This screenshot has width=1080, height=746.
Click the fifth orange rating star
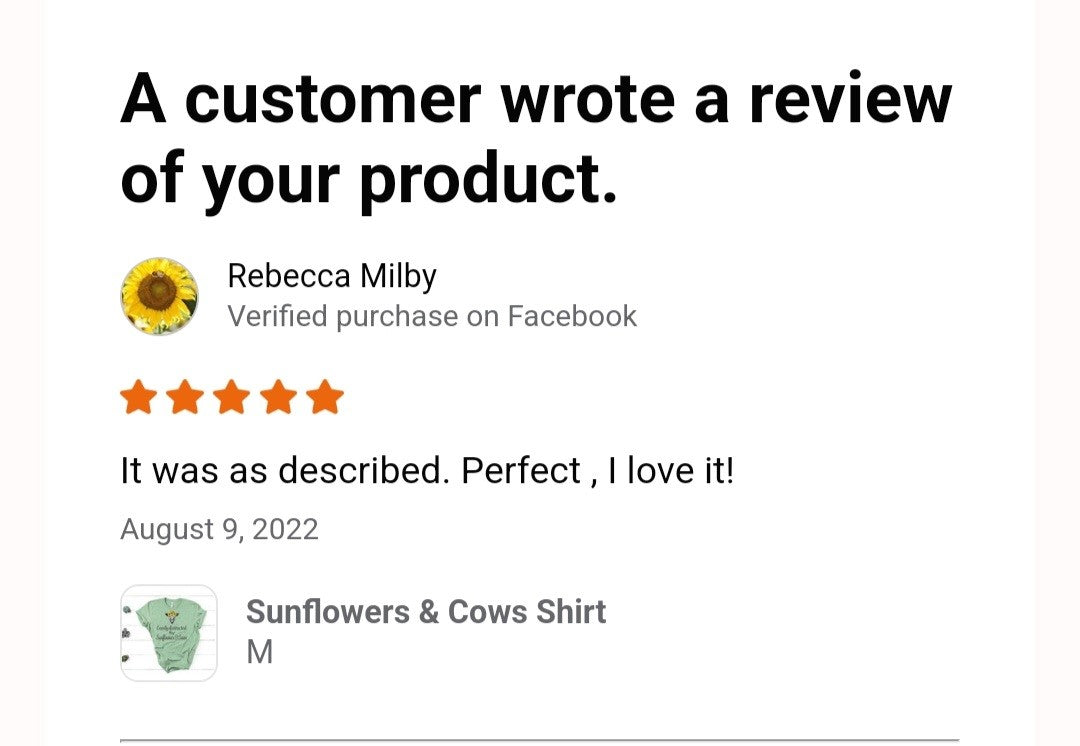[325, 398]
